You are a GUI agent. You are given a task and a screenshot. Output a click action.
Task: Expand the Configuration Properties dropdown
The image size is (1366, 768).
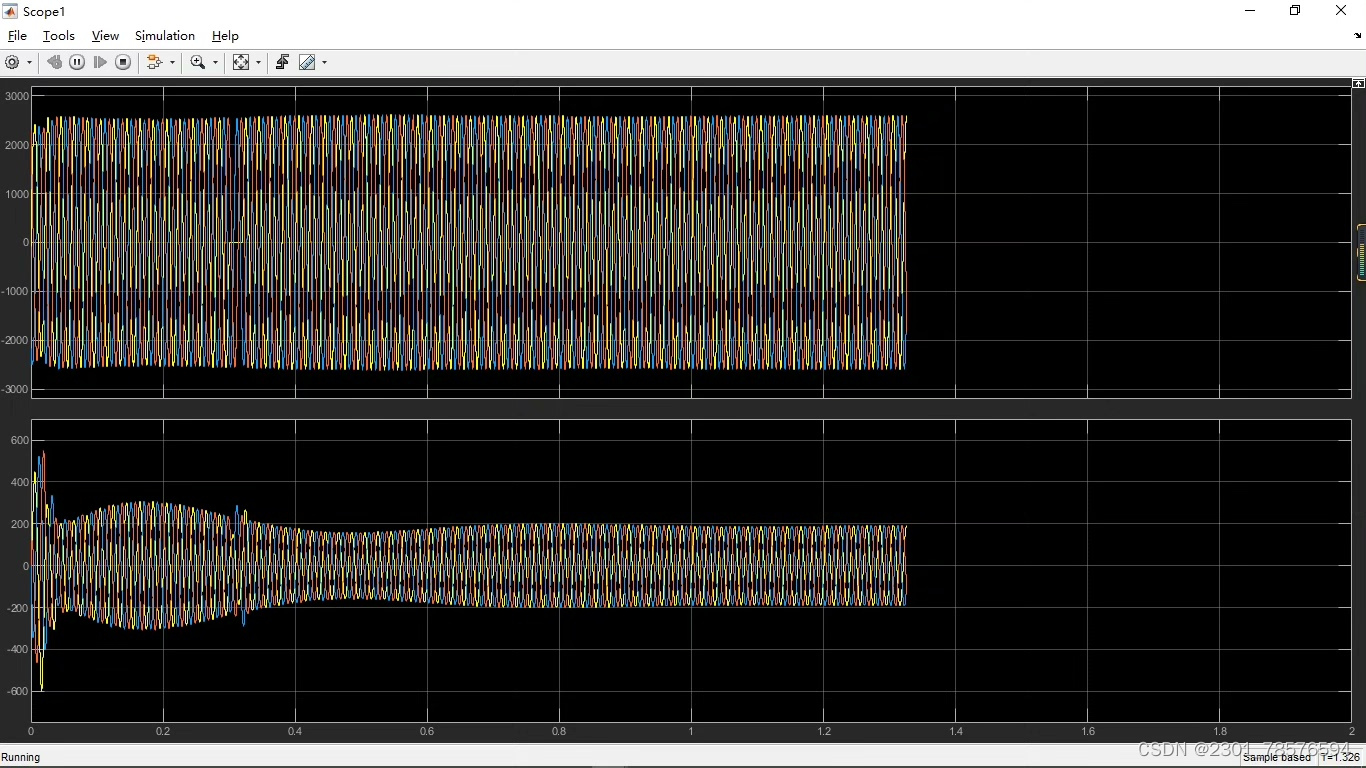click(30, 62)
